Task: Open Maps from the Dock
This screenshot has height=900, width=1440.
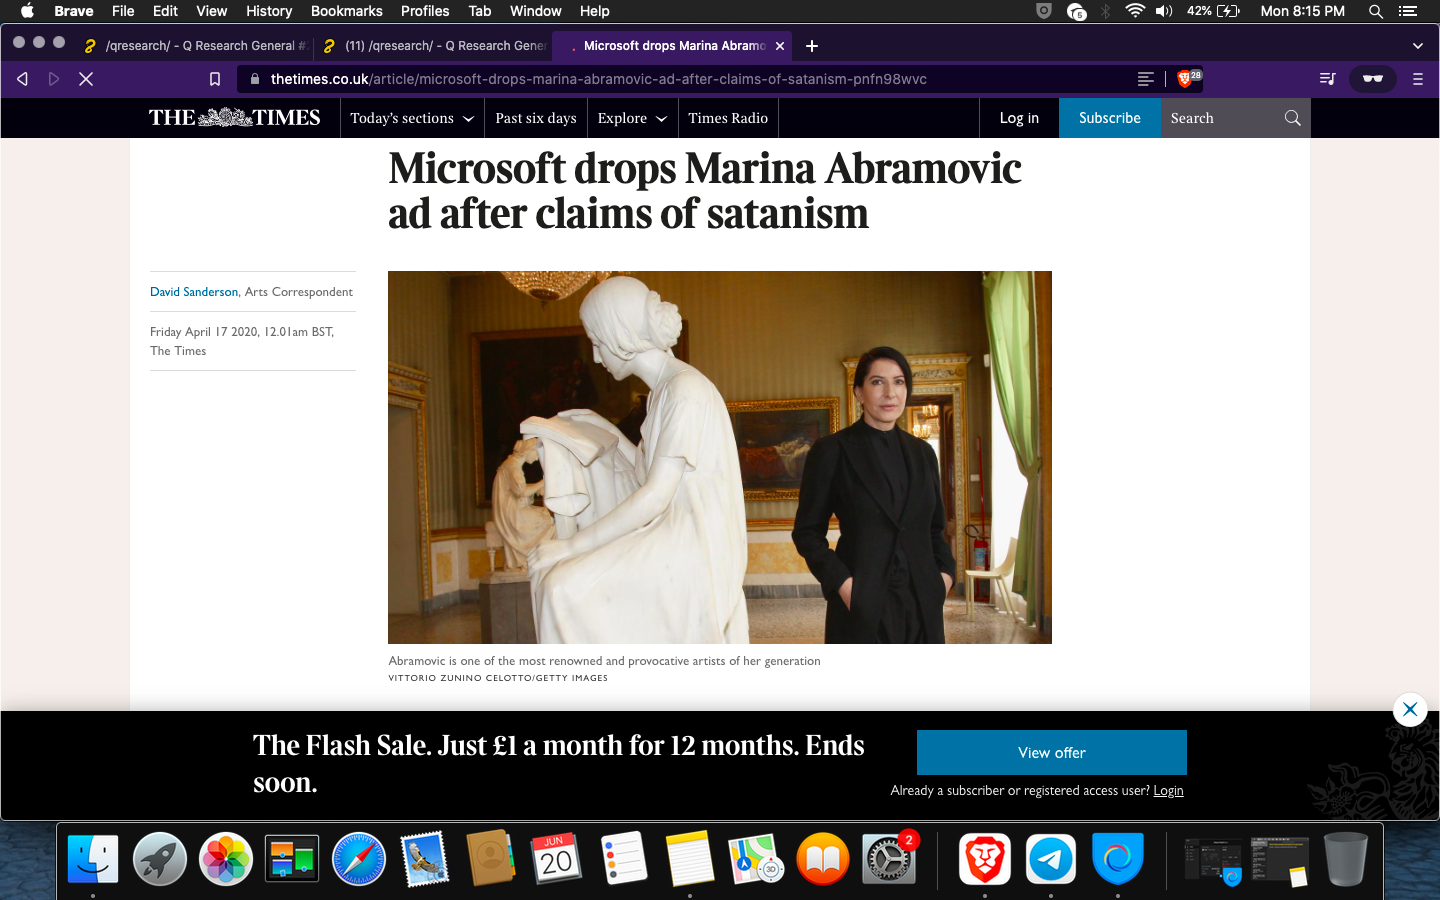Action: (x=756, y=859)
